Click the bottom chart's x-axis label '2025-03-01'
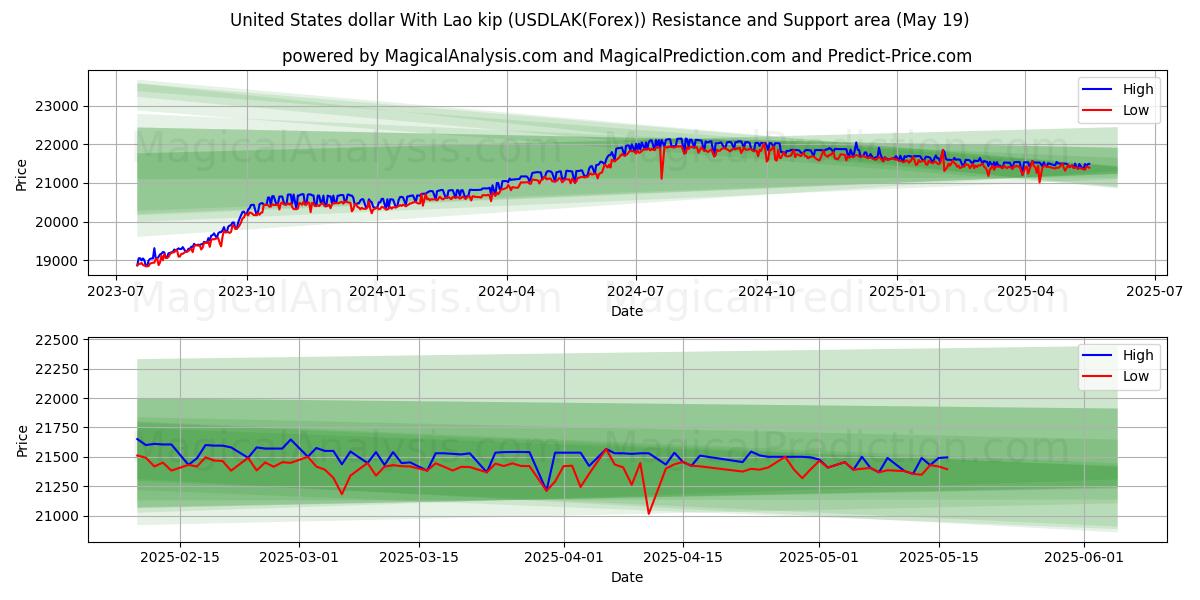The image size is (1200, 600). tap(300, 560)
